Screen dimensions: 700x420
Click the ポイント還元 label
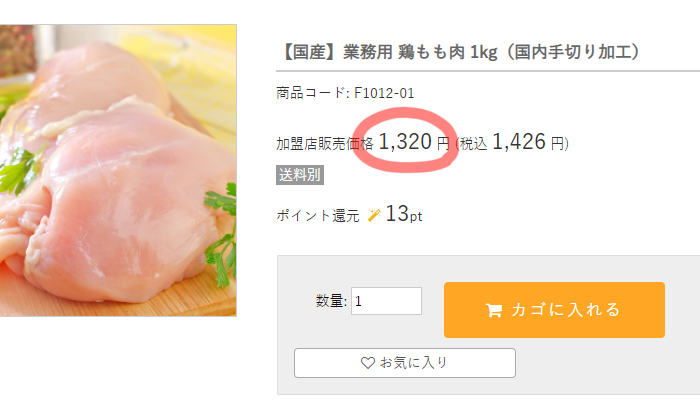point(318,216)
